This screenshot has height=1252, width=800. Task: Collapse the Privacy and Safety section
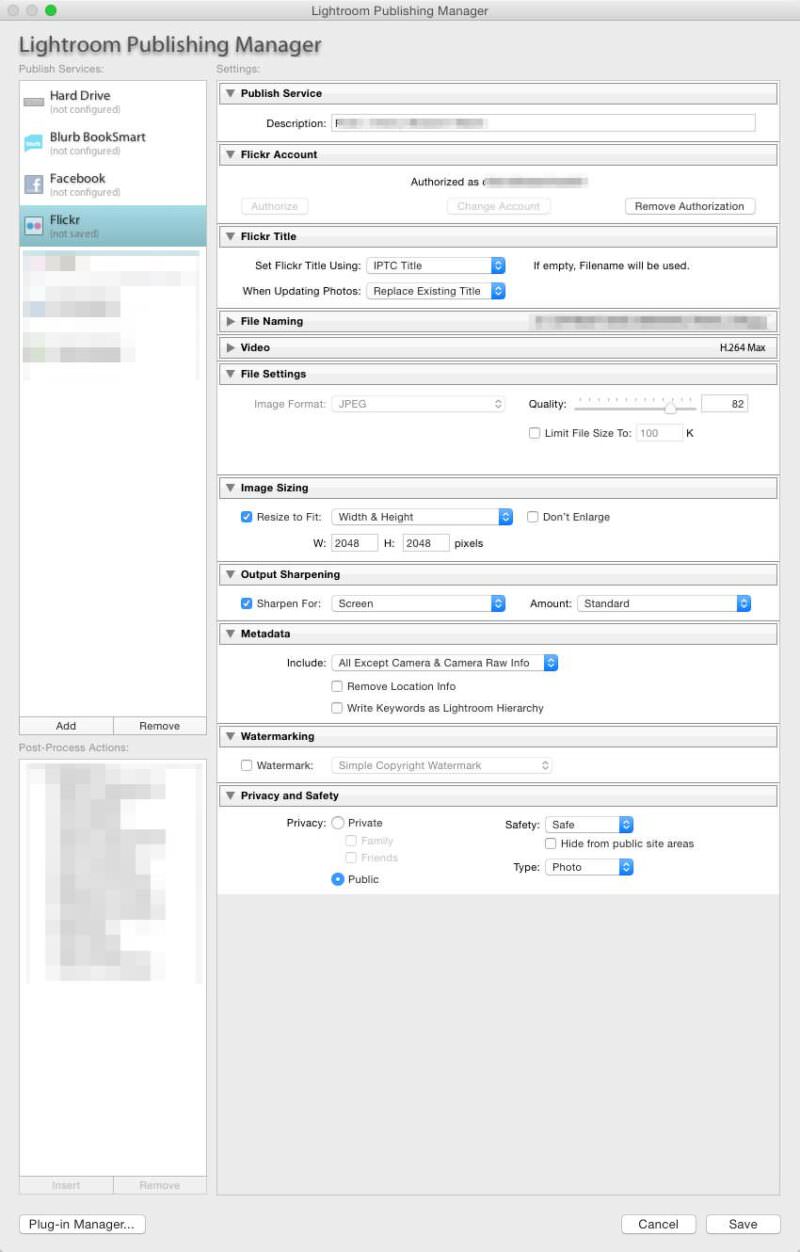point(230,796)
